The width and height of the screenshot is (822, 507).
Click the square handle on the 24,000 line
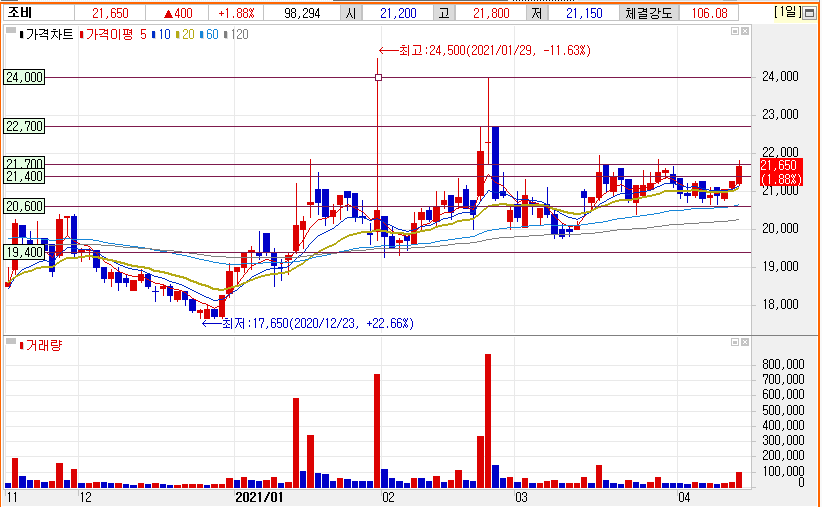[x=378, y=78]
